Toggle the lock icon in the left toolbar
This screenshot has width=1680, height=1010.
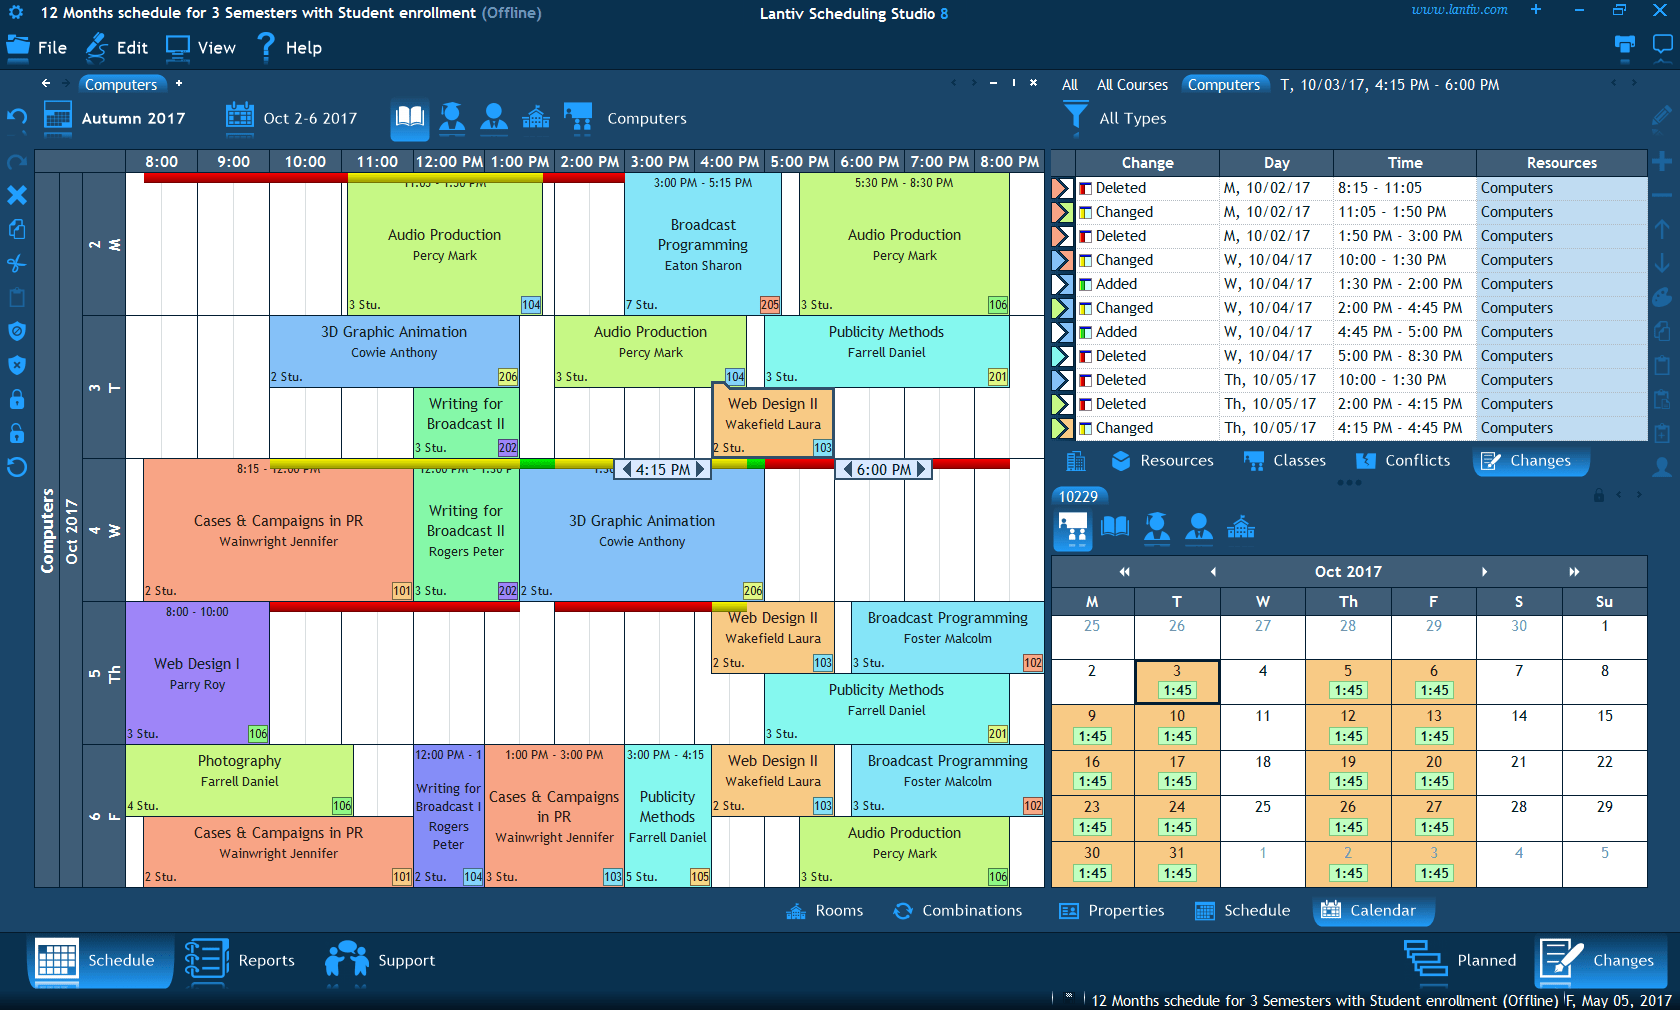(x=17, y=400)
